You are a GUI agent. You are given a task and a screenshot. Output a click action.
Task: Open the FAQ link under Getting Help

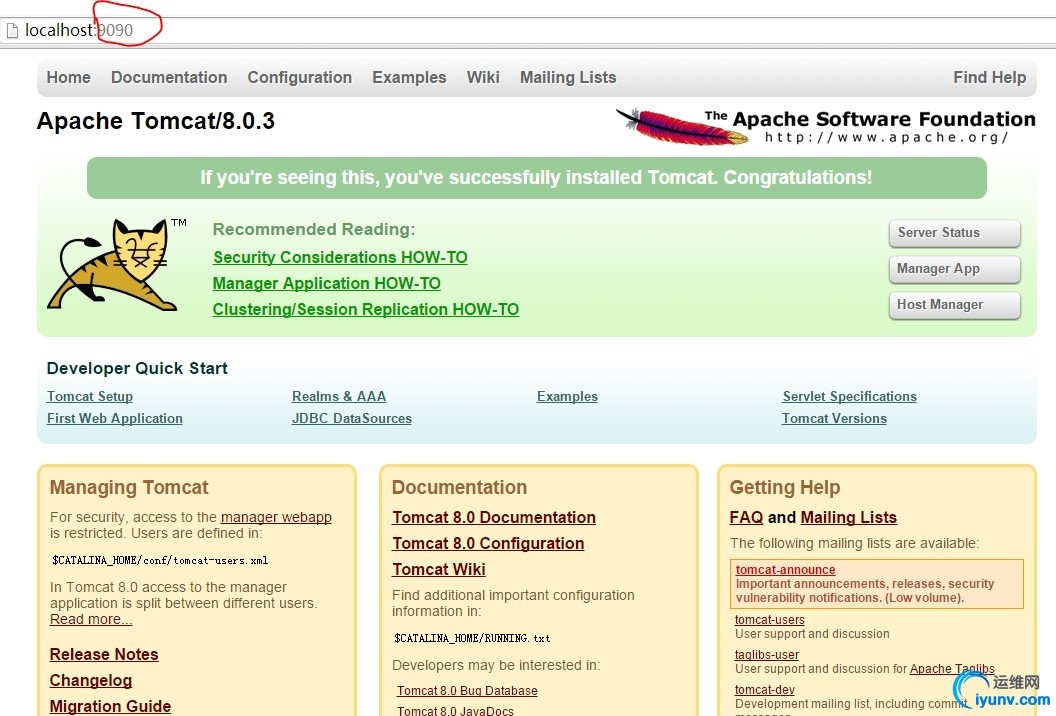point(746,517)
